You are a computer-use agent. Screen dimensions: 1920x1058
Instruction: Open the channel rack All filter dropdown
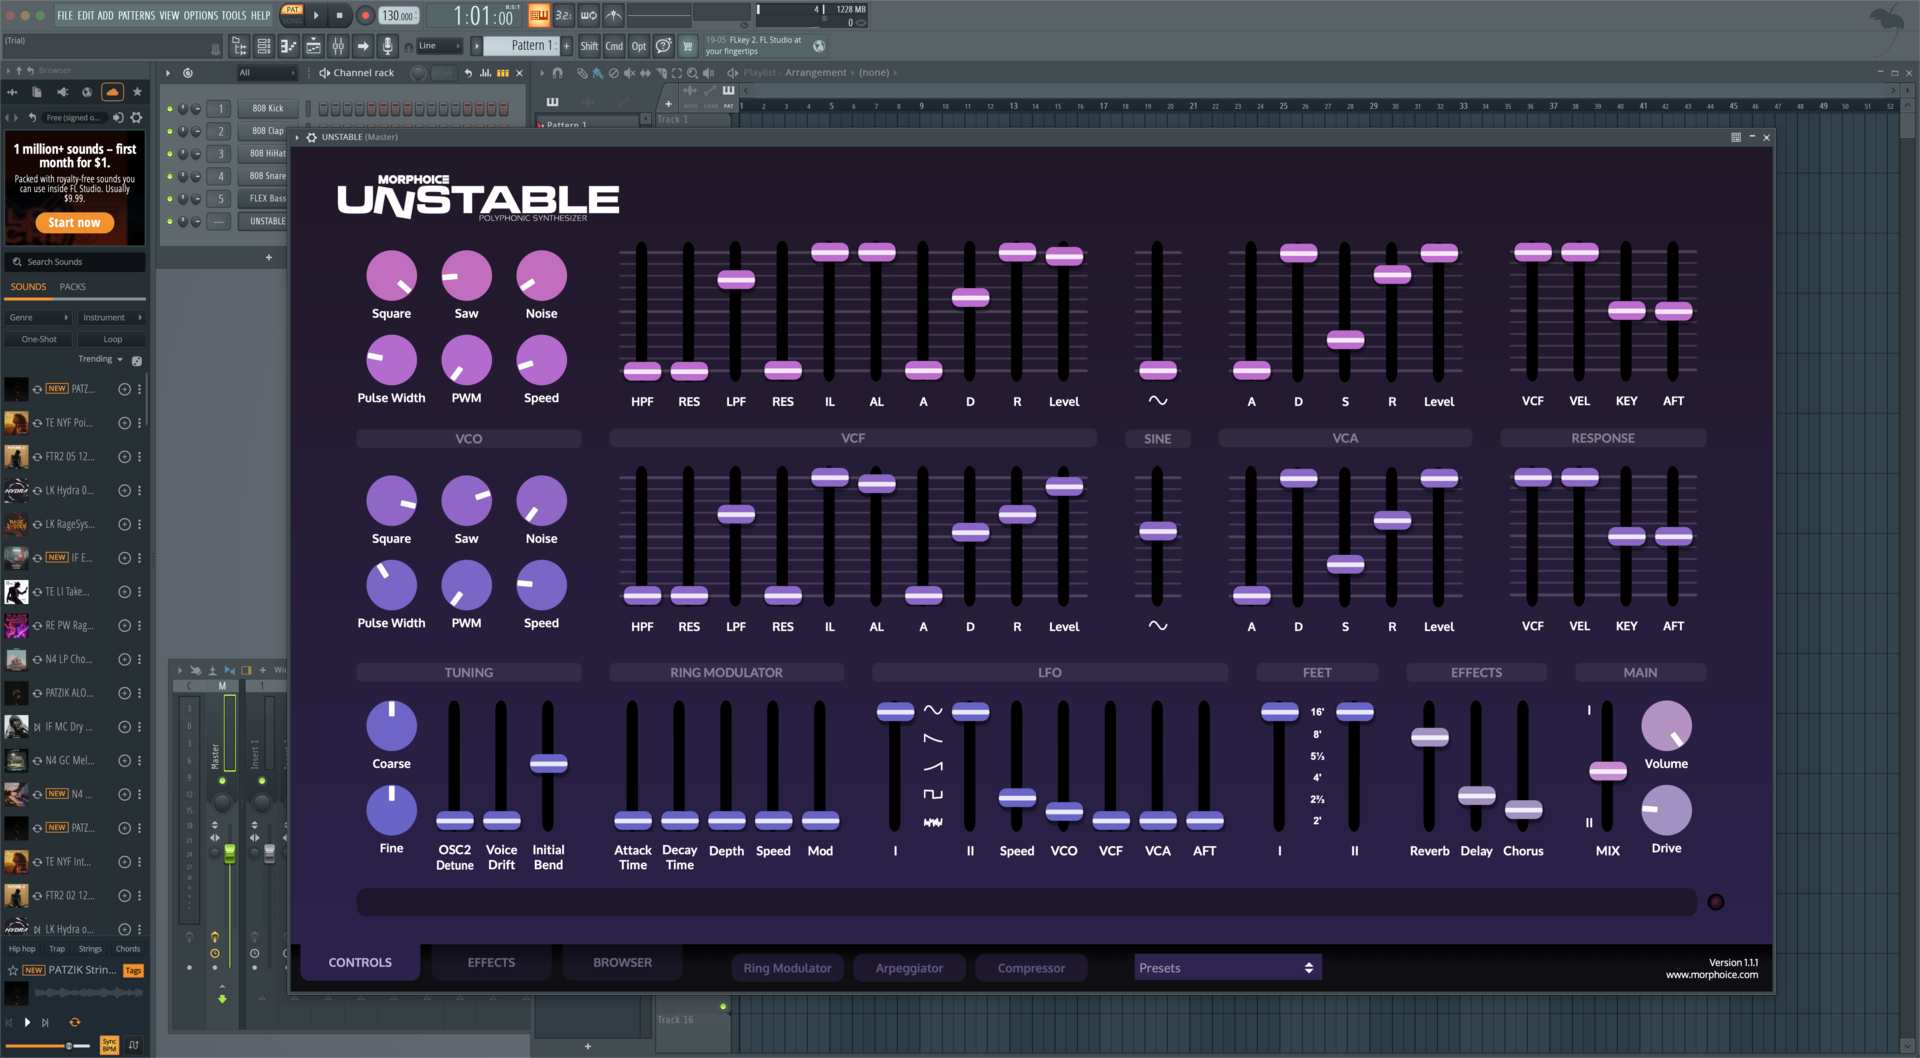coord(266,73)
